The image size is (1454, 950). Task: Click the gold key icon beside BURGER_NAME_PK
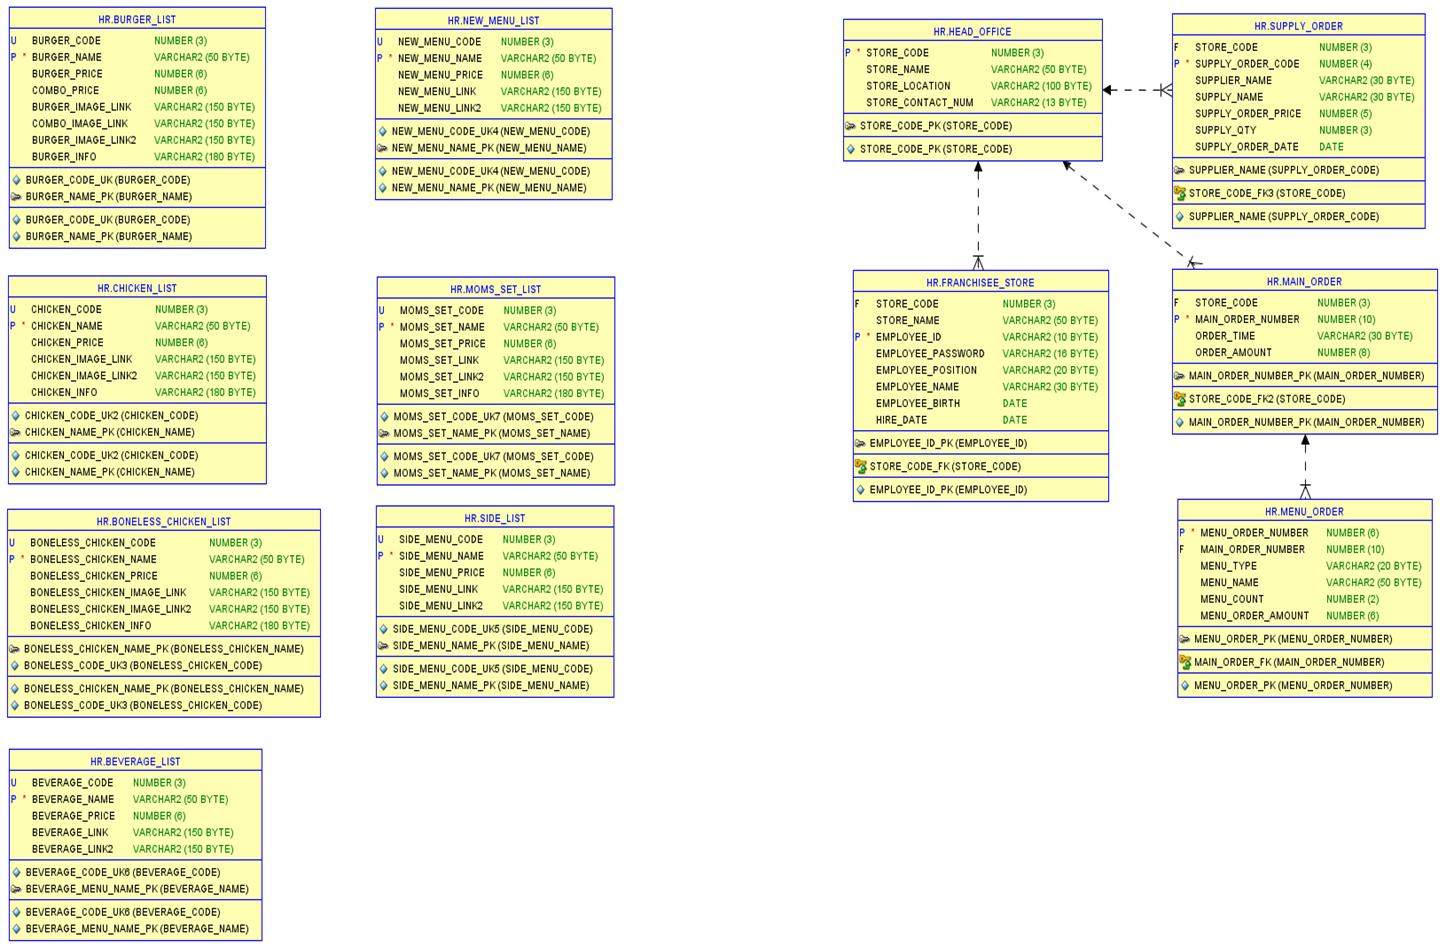(x=14, y=196)
